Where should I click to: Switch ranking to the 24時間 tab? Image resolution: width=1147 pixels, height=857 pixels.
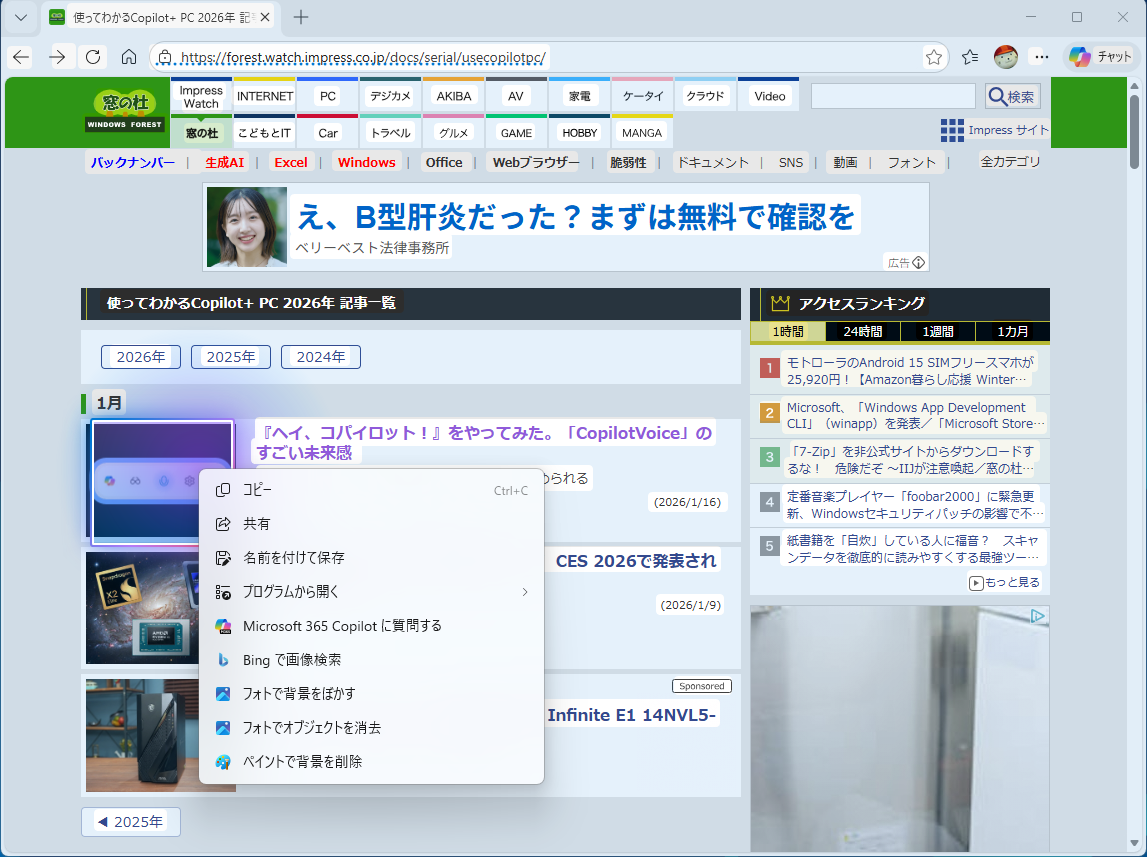pos(862,331)
